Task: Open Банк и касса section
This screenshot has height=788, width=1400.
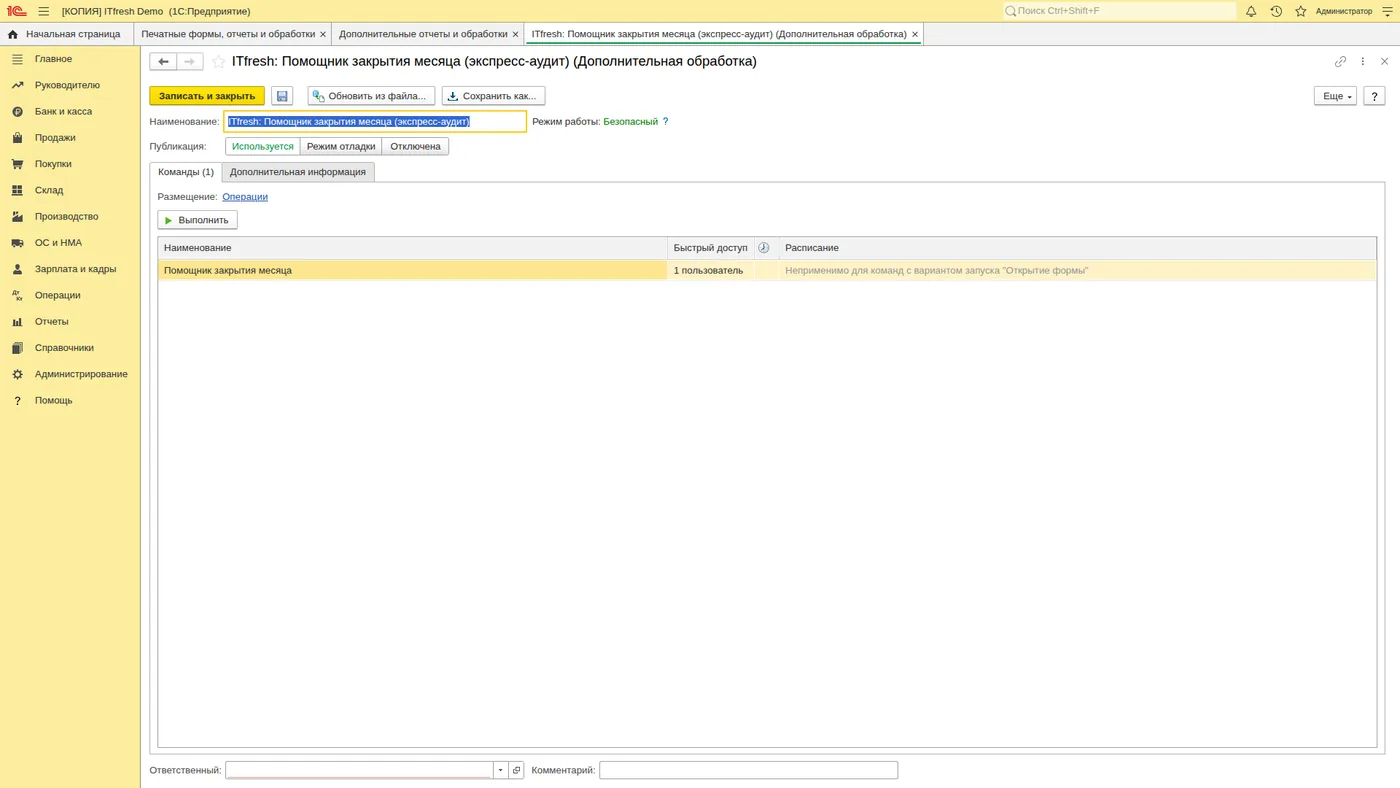Action: [63, 112]
